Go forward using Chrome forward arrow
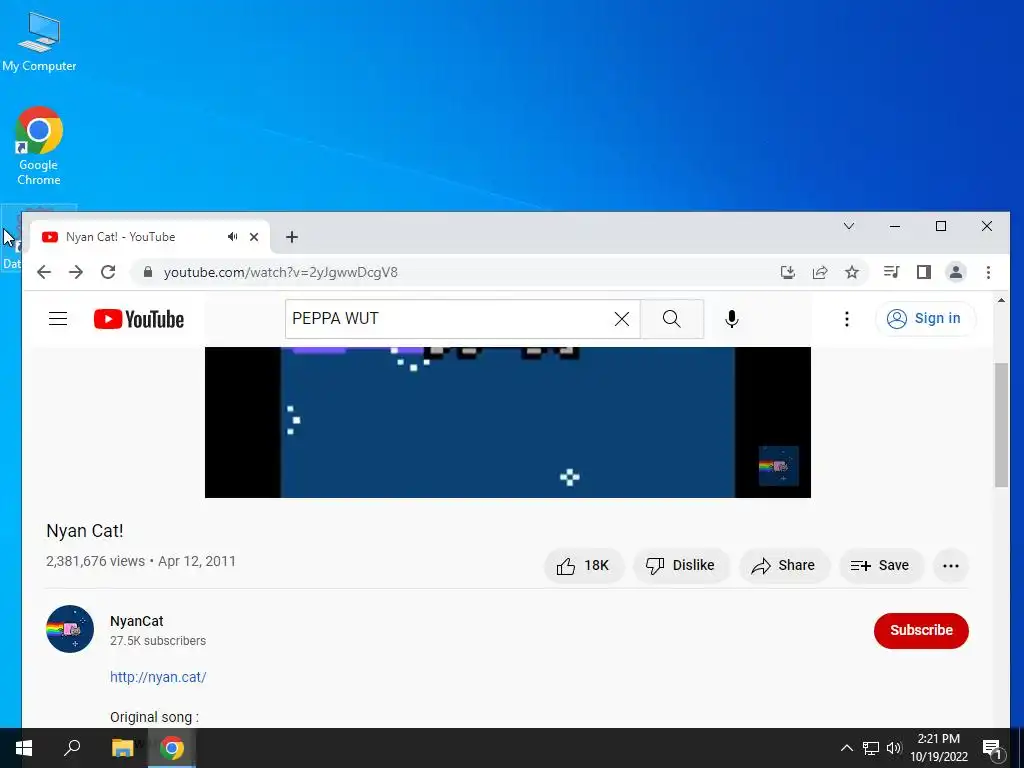This screenshot has width=1024, height=768. coord(76,272)
